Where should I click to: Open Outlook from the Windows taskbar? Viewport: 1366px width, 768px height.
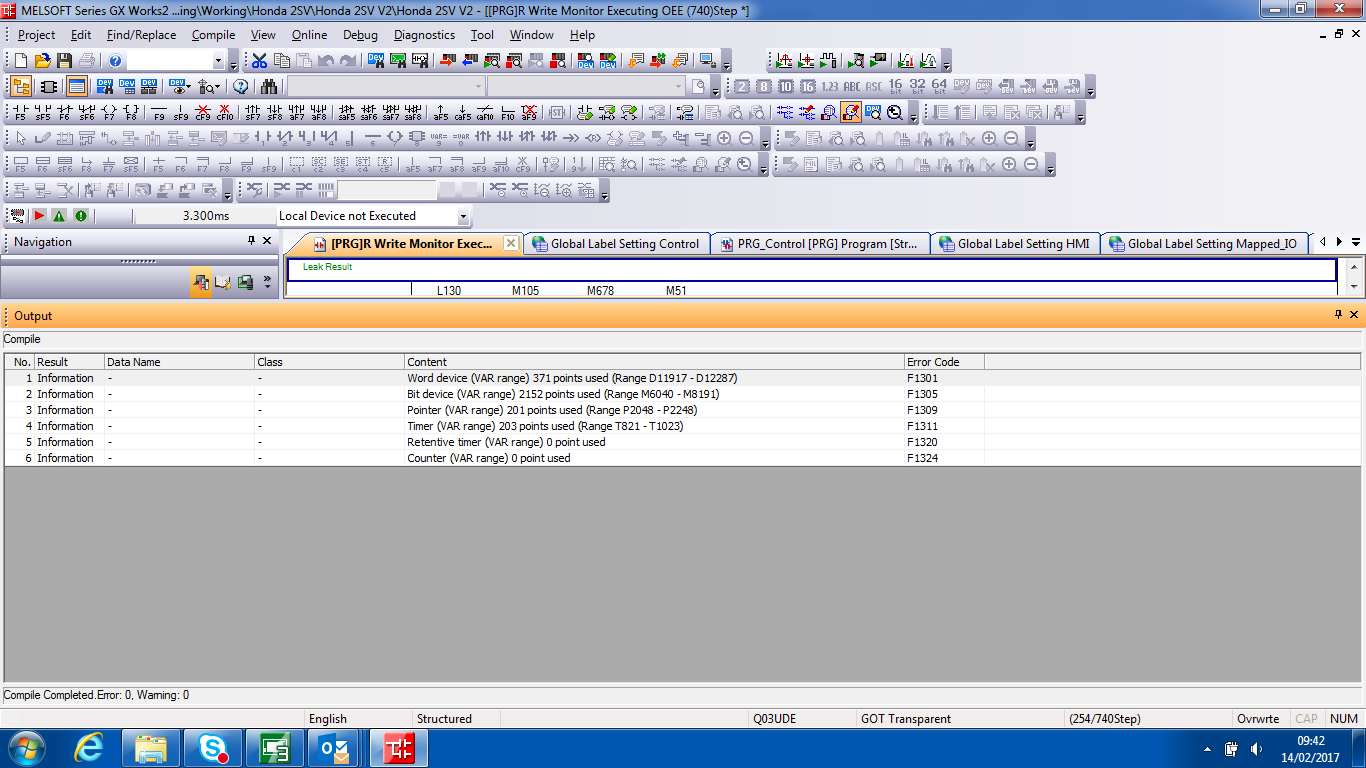point(334,748)
